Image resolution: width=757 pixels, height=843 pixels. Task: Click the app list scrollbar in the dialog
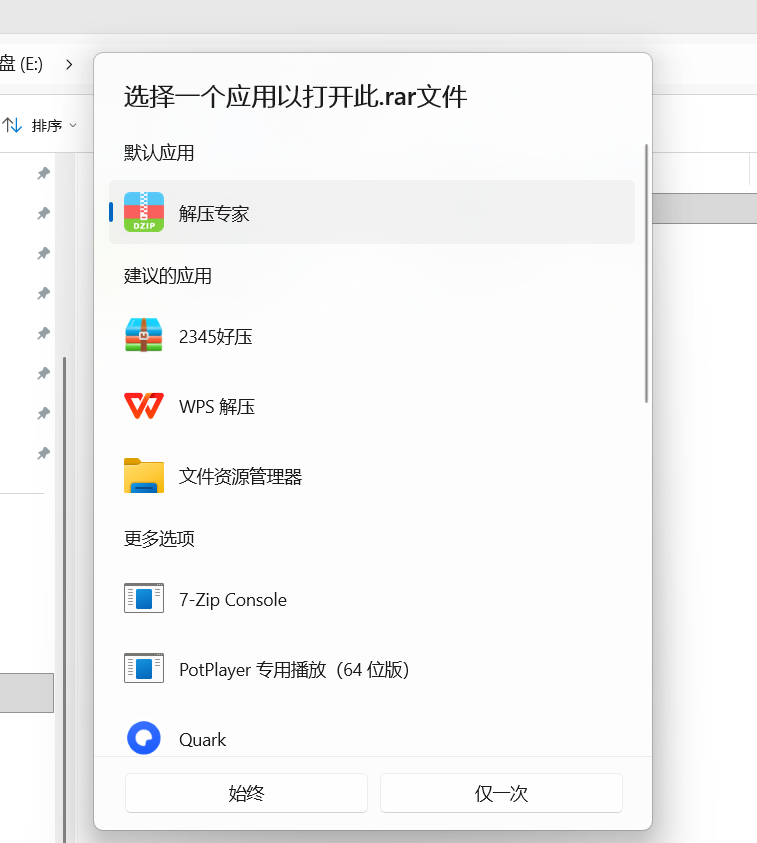(646, 273)
